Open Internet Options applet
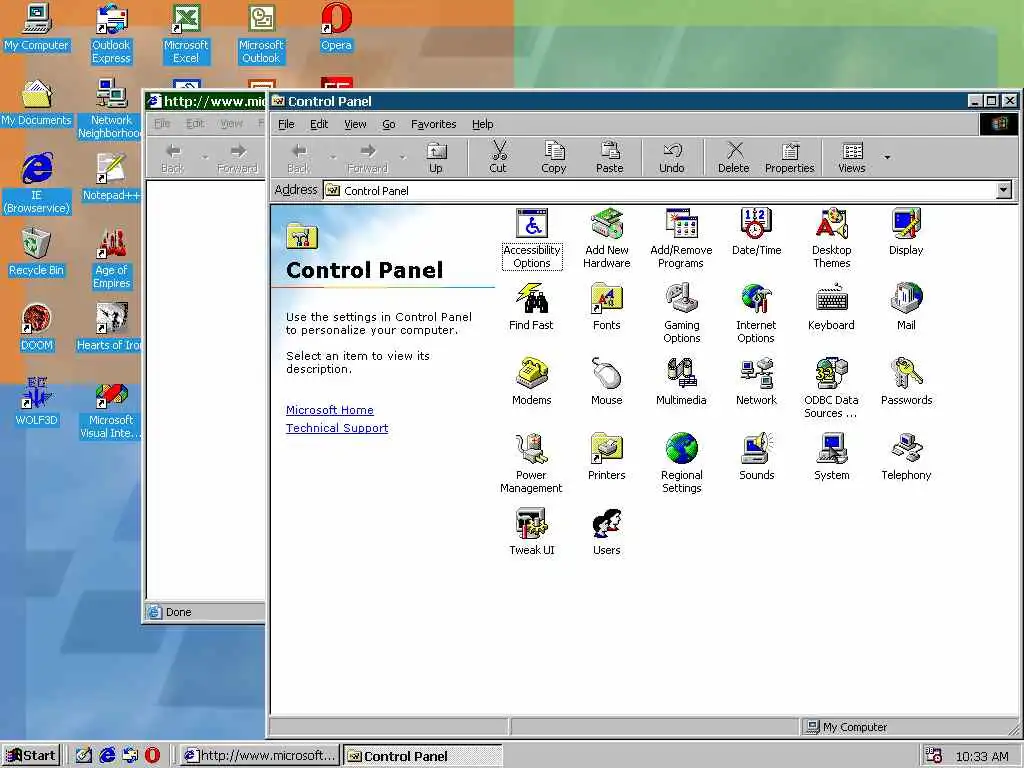The image size is (1024, 768). pyautogui.click(x=756, y=314)
